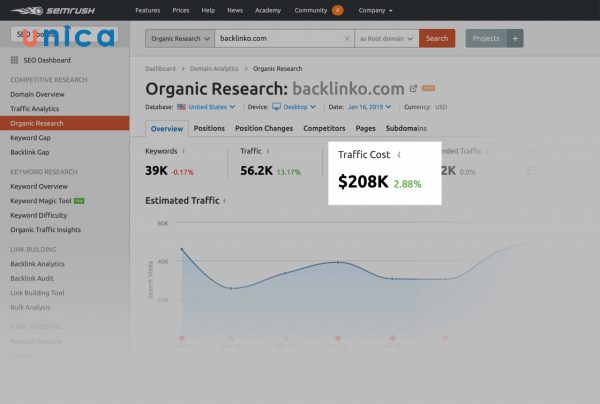The width and height of the screenshot is (600, 404).
Task: Open the Position Changes tab
Action: [264, 128]
